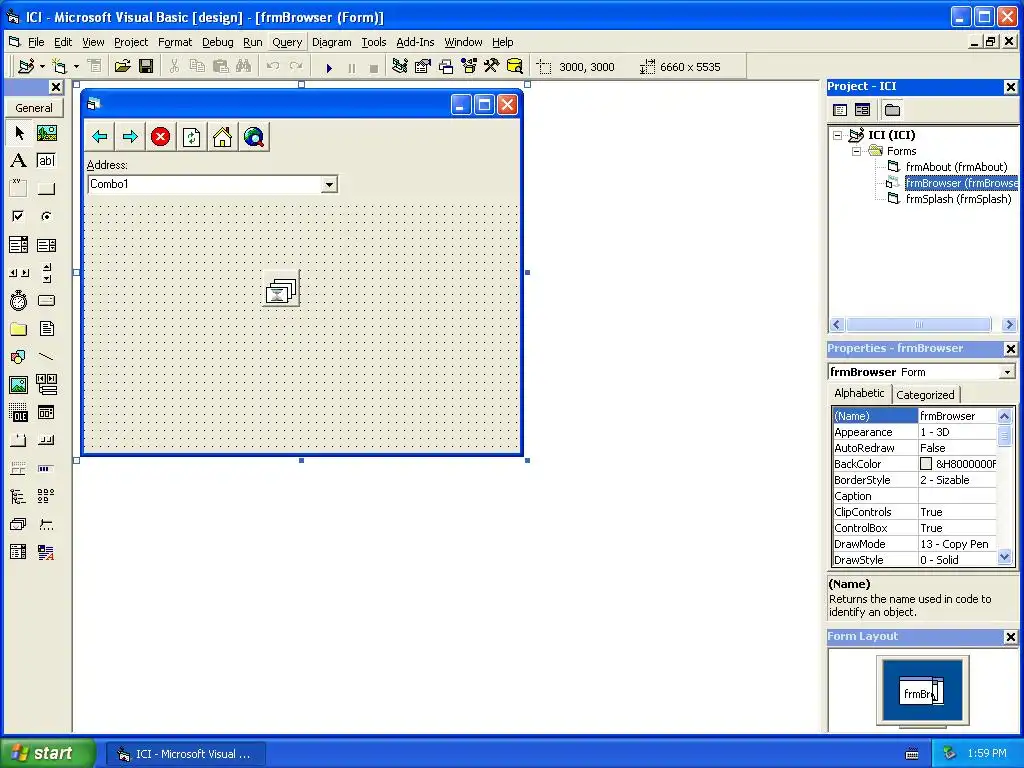
Task: Select the OptionButton control tool
Action: click(x=46, y=216)
